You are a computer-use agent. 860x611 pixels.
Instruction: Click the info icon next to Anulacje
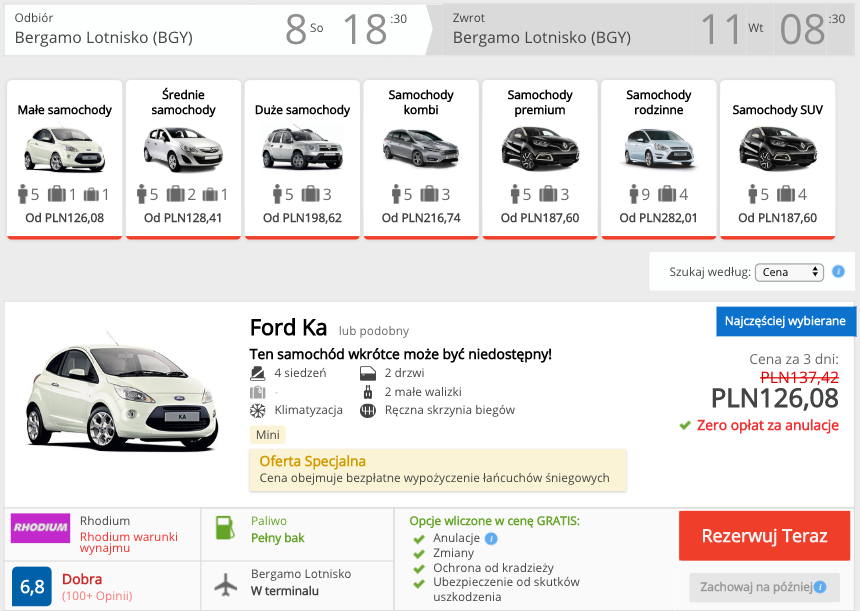491,539
